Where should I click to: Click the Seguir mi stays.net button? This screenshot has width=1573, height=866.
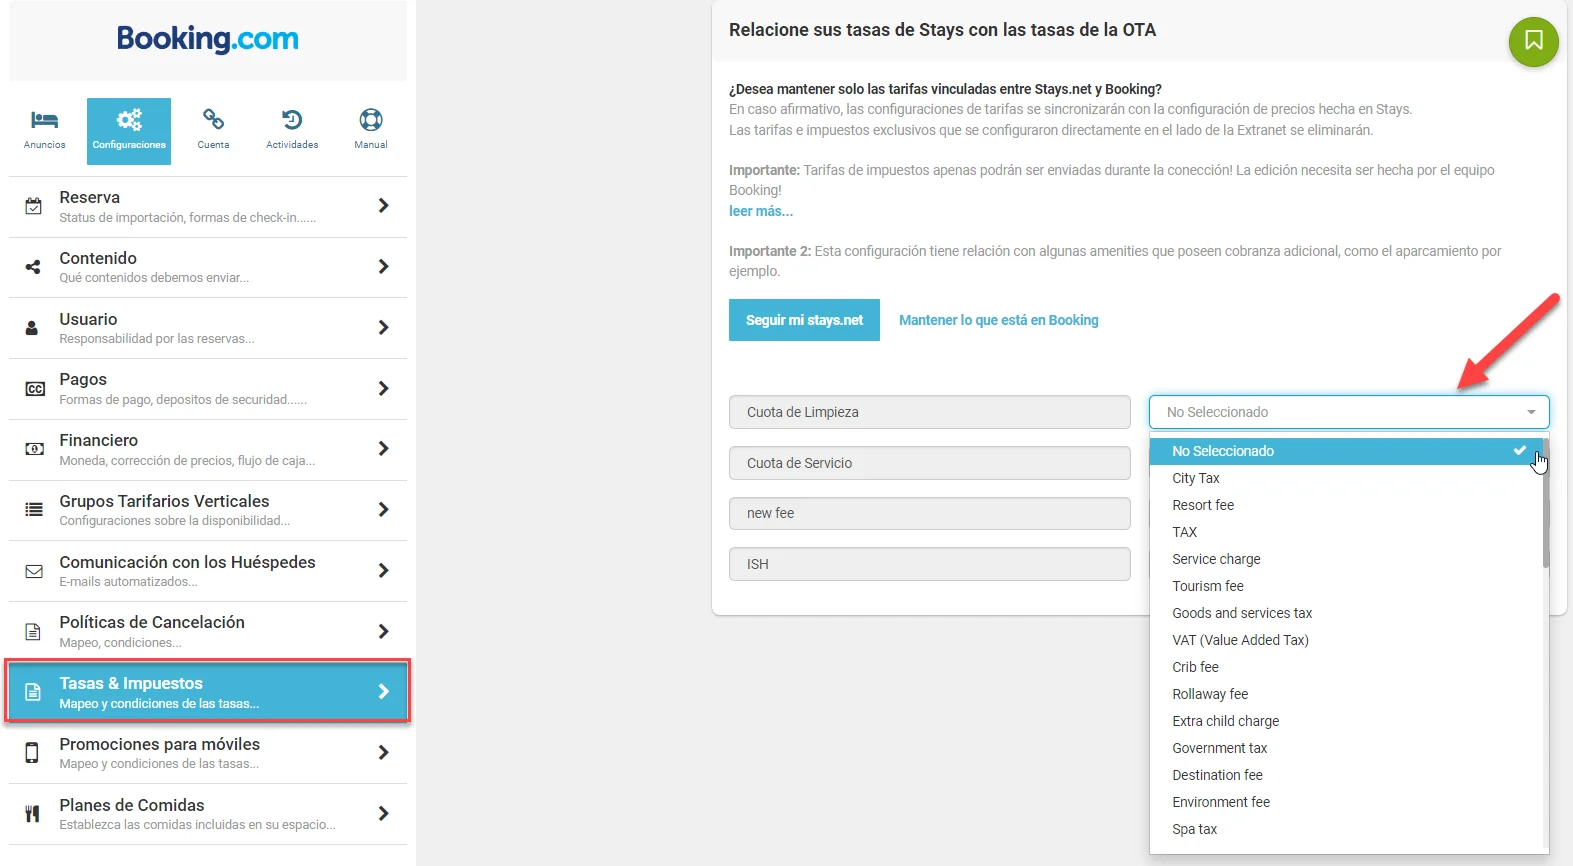(804, 320)
